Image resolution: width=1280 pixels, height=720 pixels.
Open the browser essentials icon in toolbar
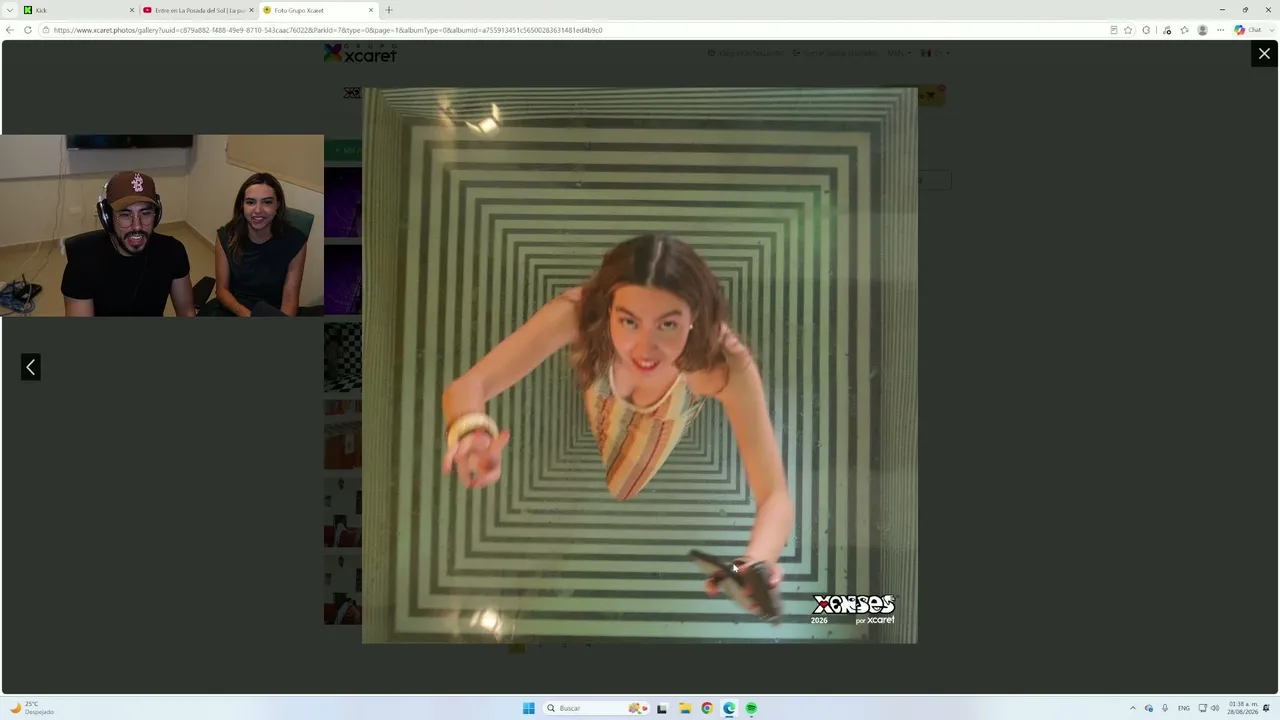[x=1167, y=30]
